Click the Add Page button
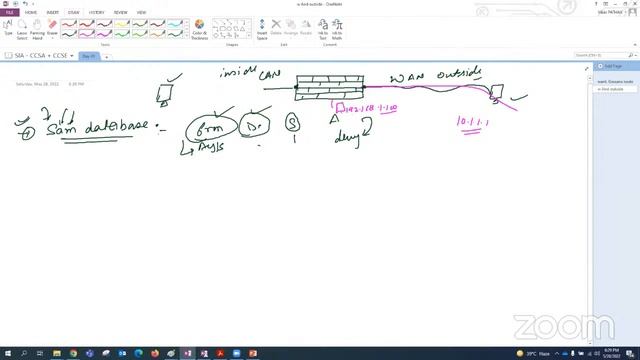This screenshot has height=360, width=640. [610, 66]
